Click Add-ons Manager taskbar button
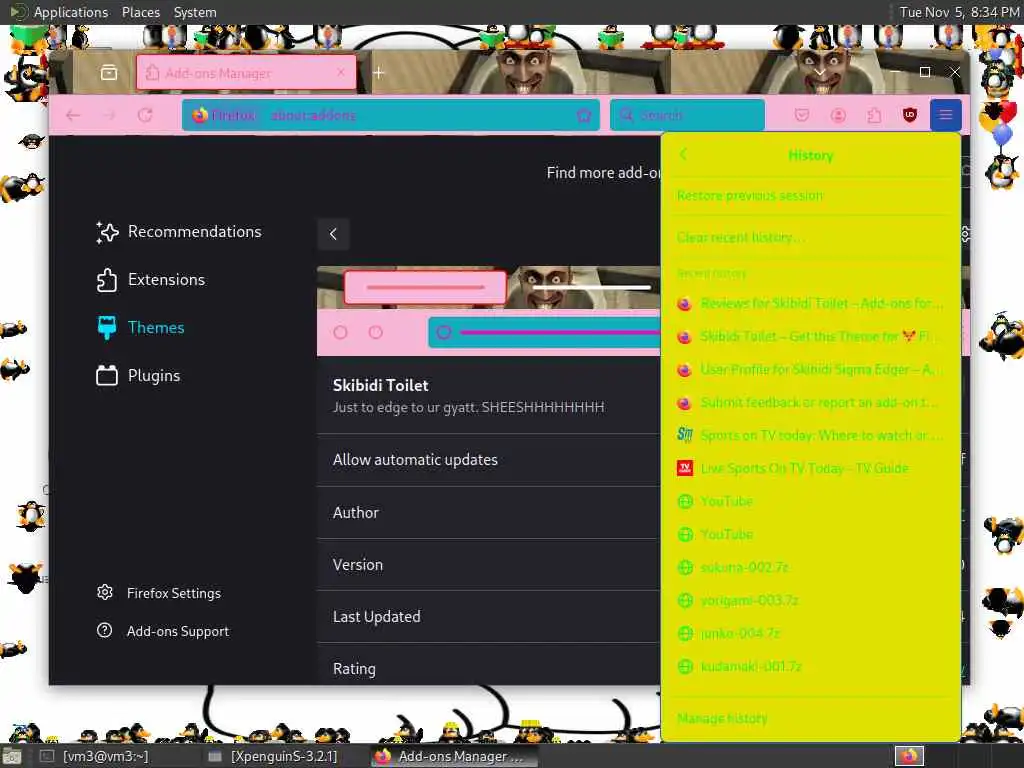The image size is (1024, 768). click(x=455, y=756)
